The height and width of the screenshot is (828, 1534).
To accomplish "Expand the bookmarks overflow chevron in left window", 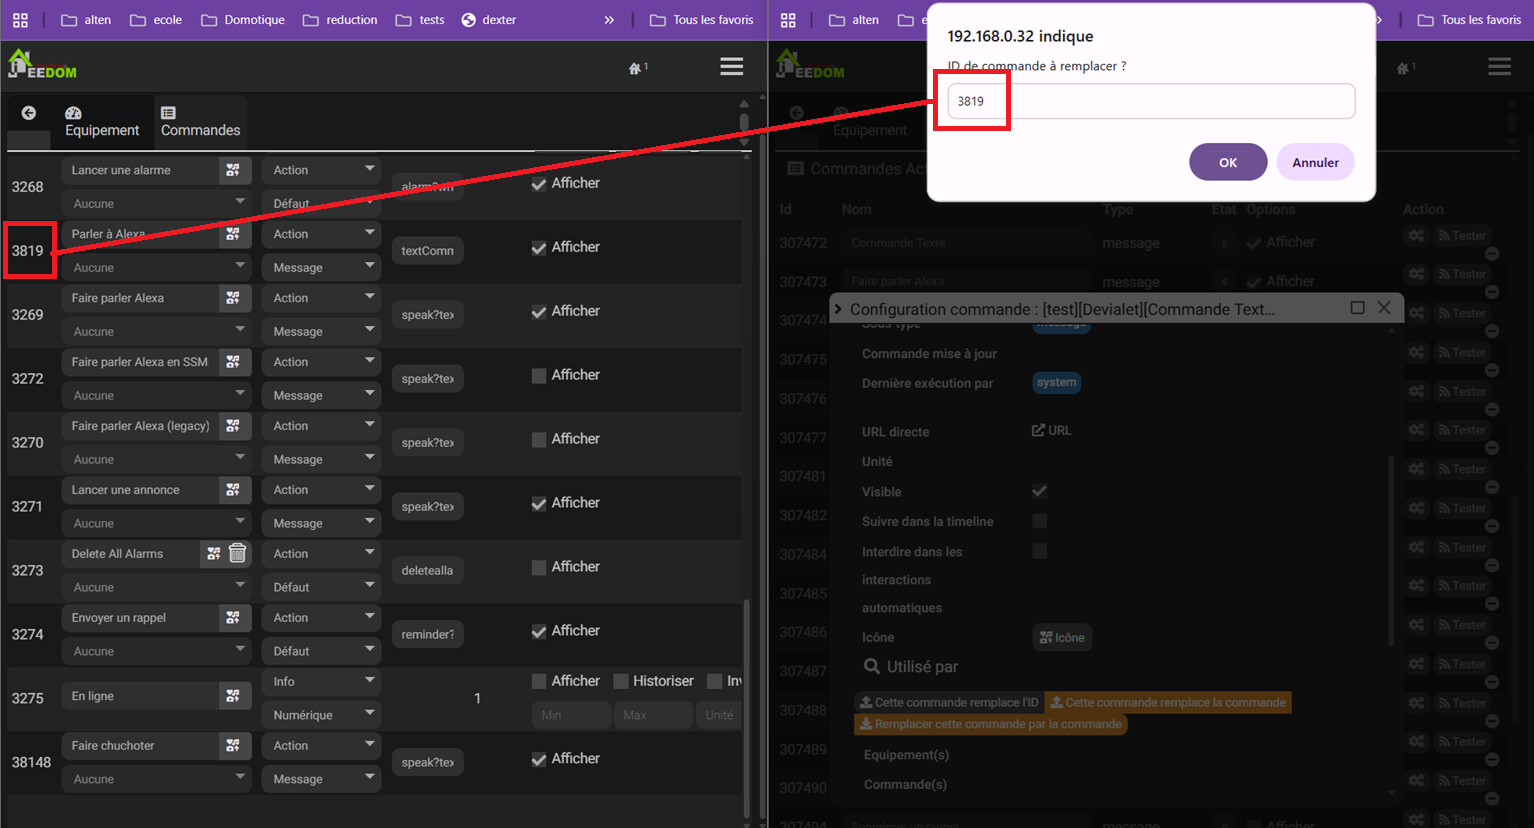I will [x=609, y=20].
